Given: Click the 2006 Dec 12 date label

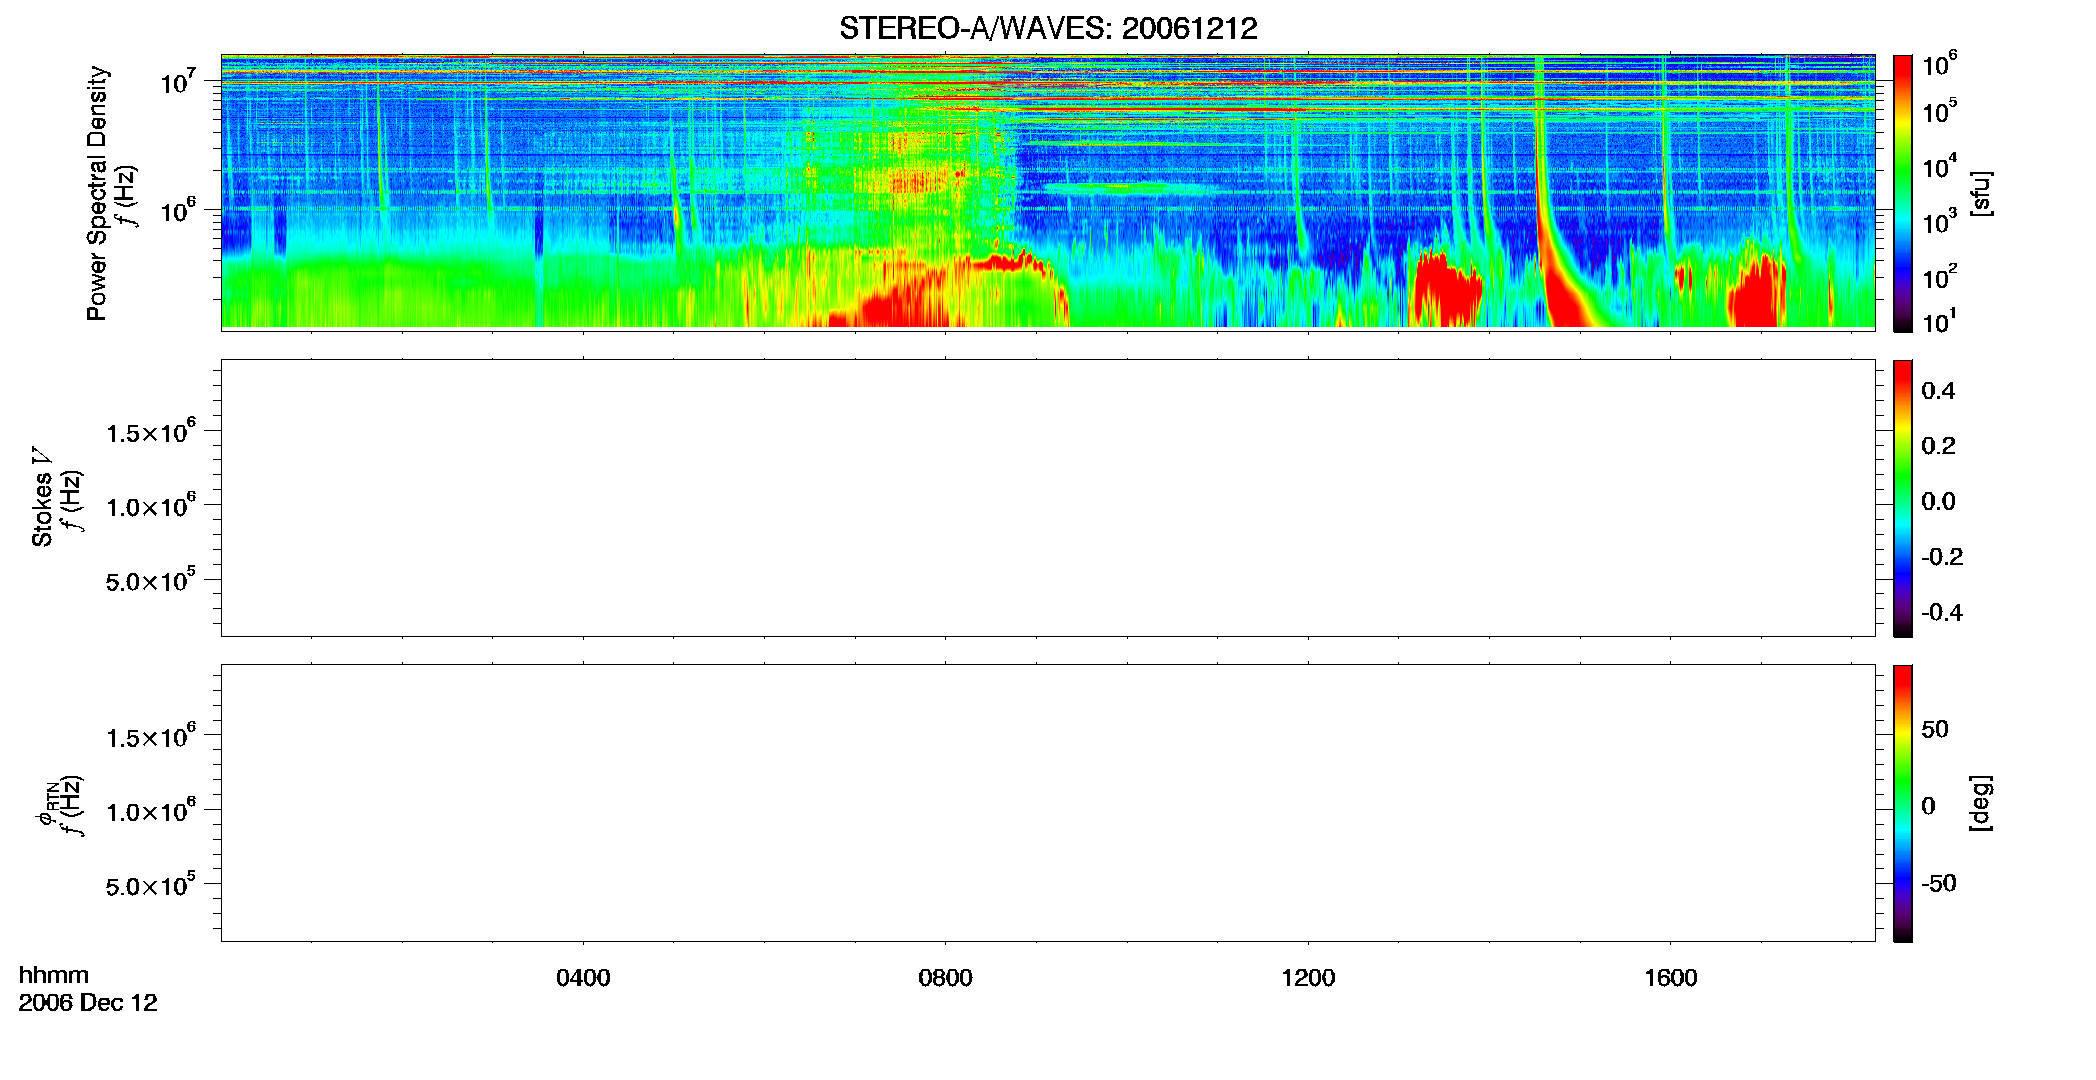Looking at the screenshot, I should click(x=88, y=1003).
